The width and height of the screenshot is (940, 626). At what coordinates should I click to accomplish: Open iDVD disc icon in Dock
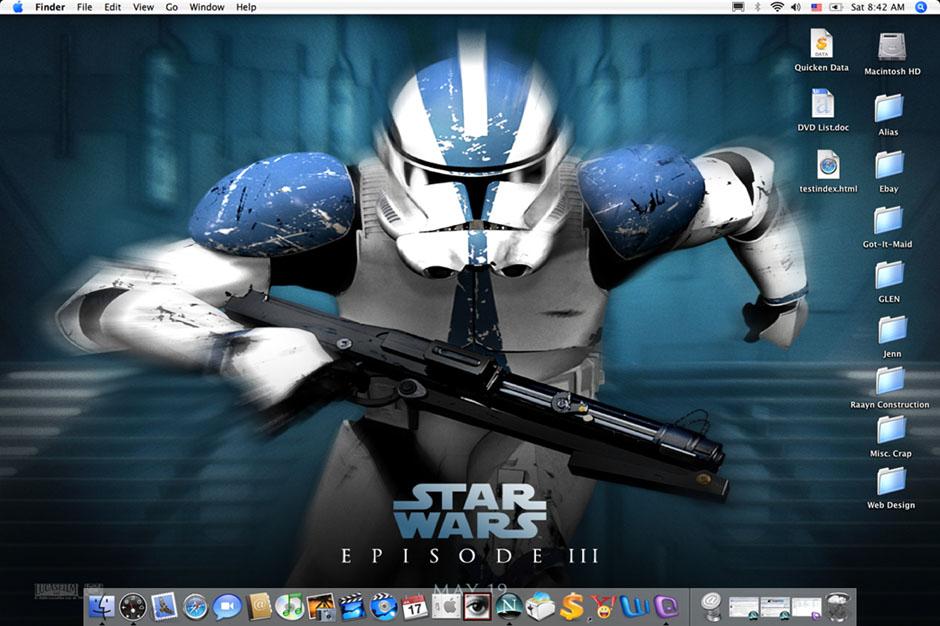384,607
